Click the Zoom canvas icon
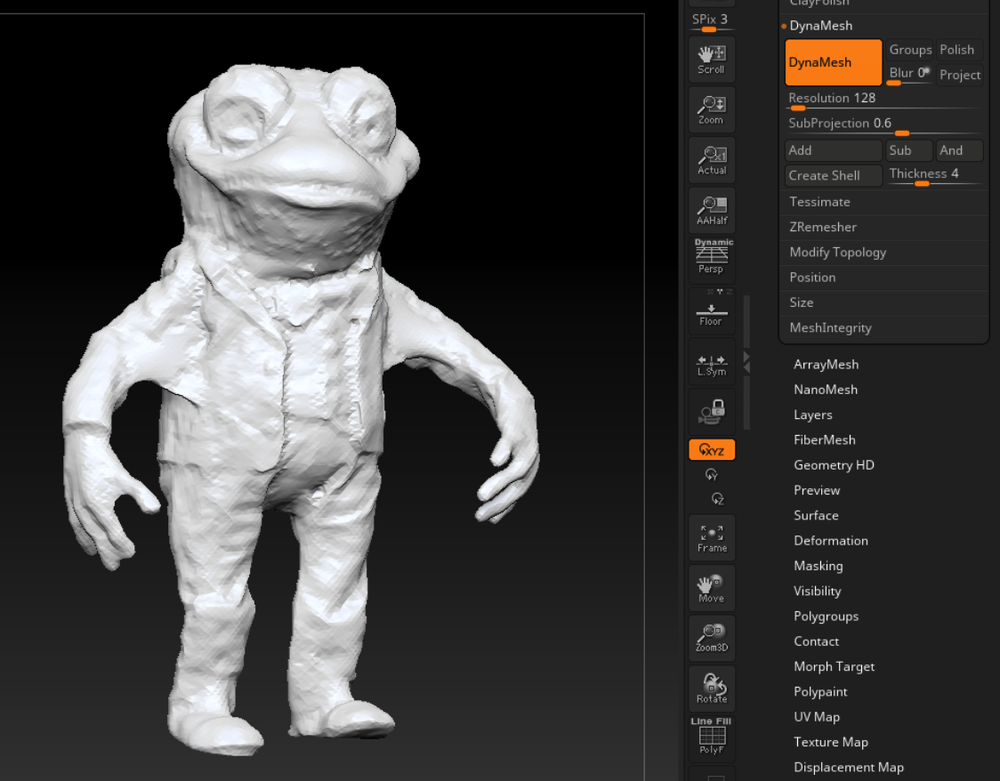The image size is (1000, 781). tap(712, 110)
